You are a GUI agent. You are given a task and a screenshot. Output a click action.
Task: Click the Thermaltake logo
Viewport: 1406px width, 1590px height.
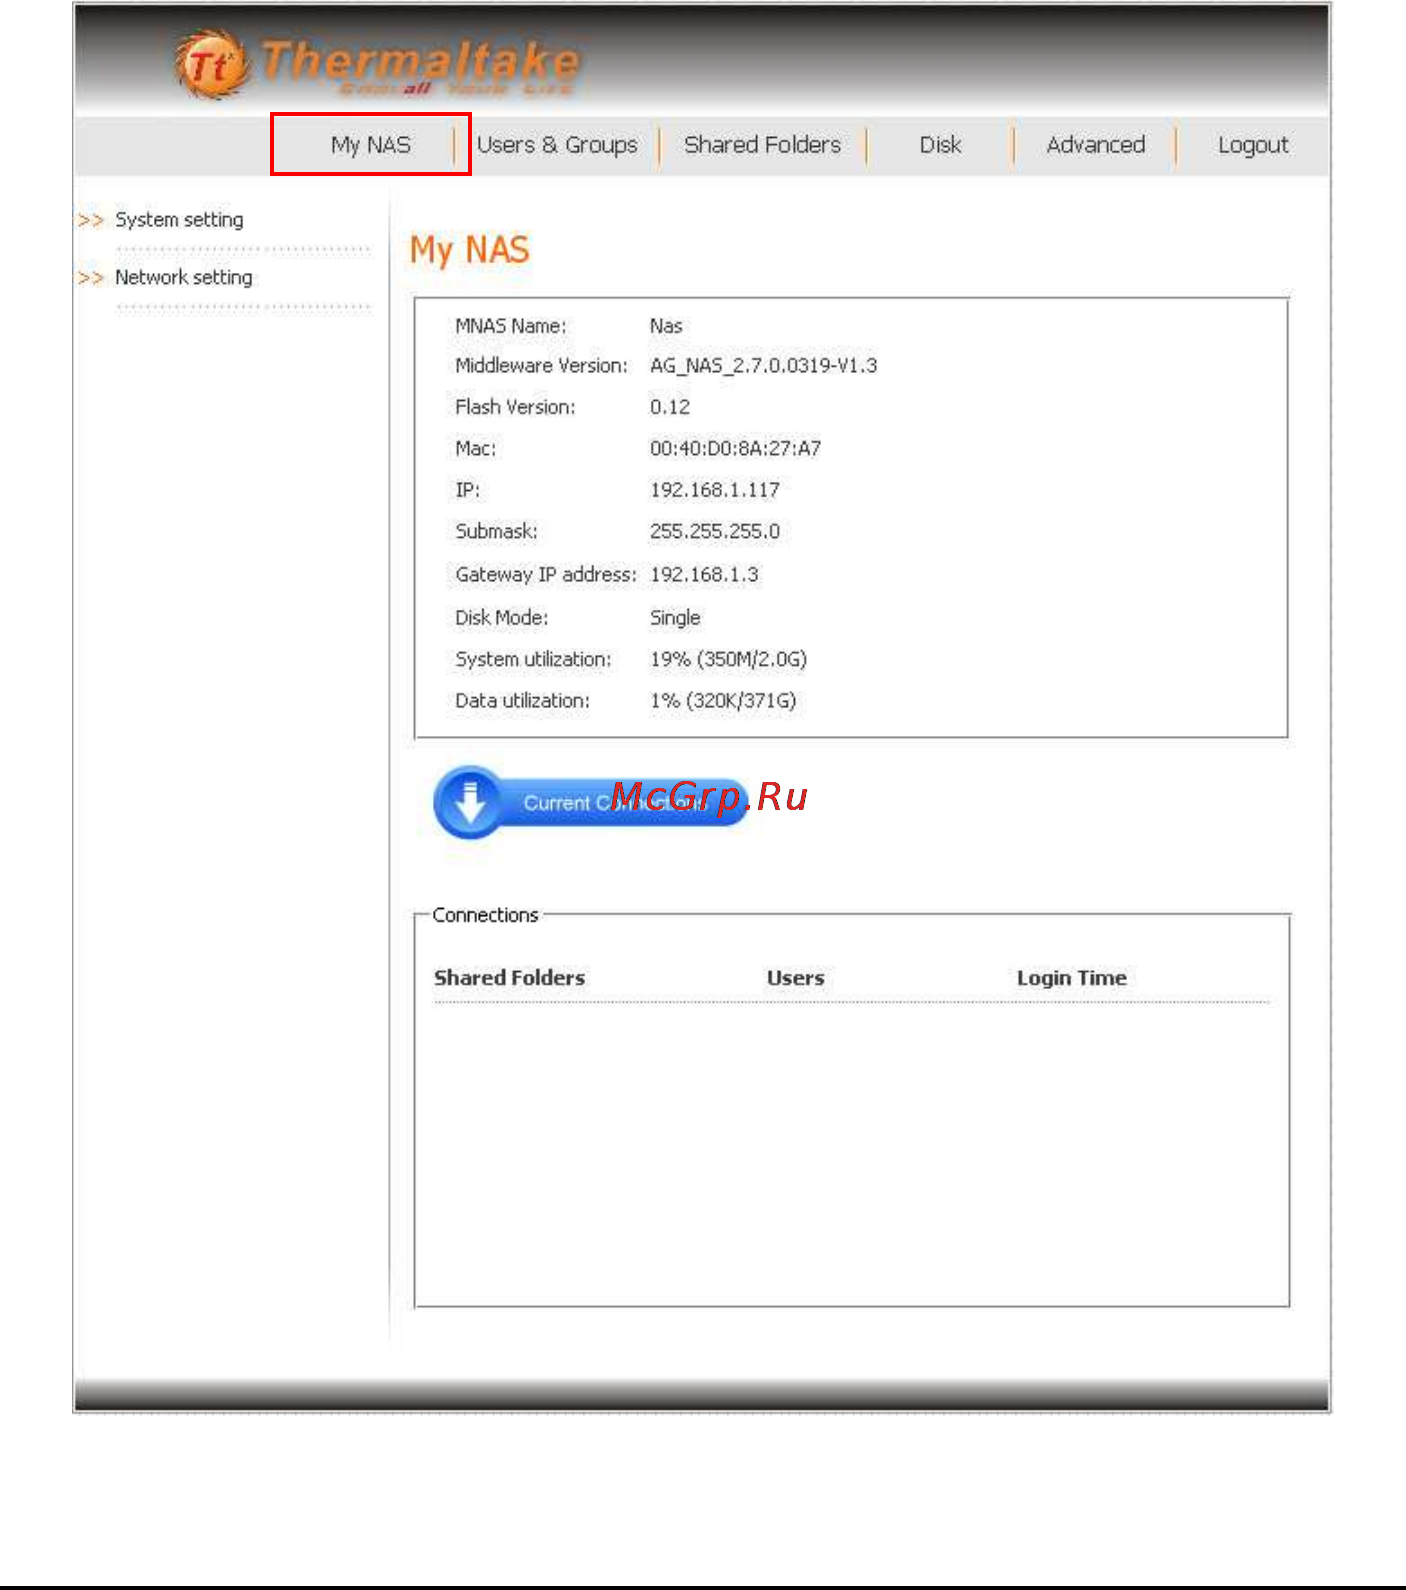click(378, 65)
